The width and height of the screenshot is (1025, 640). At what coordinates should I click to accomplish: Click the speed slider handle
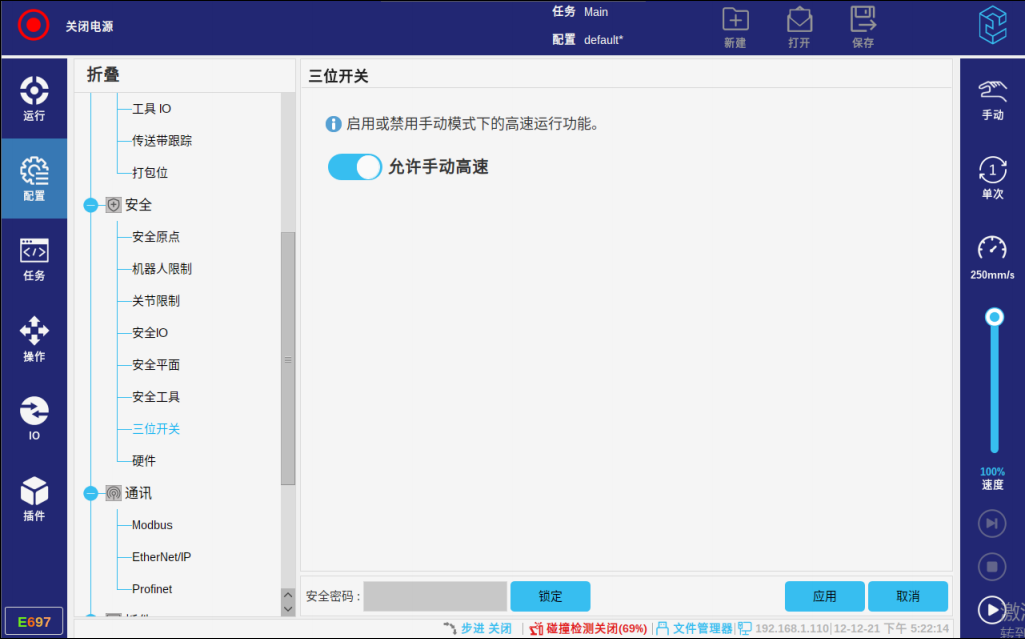click(x=994, y=317)
